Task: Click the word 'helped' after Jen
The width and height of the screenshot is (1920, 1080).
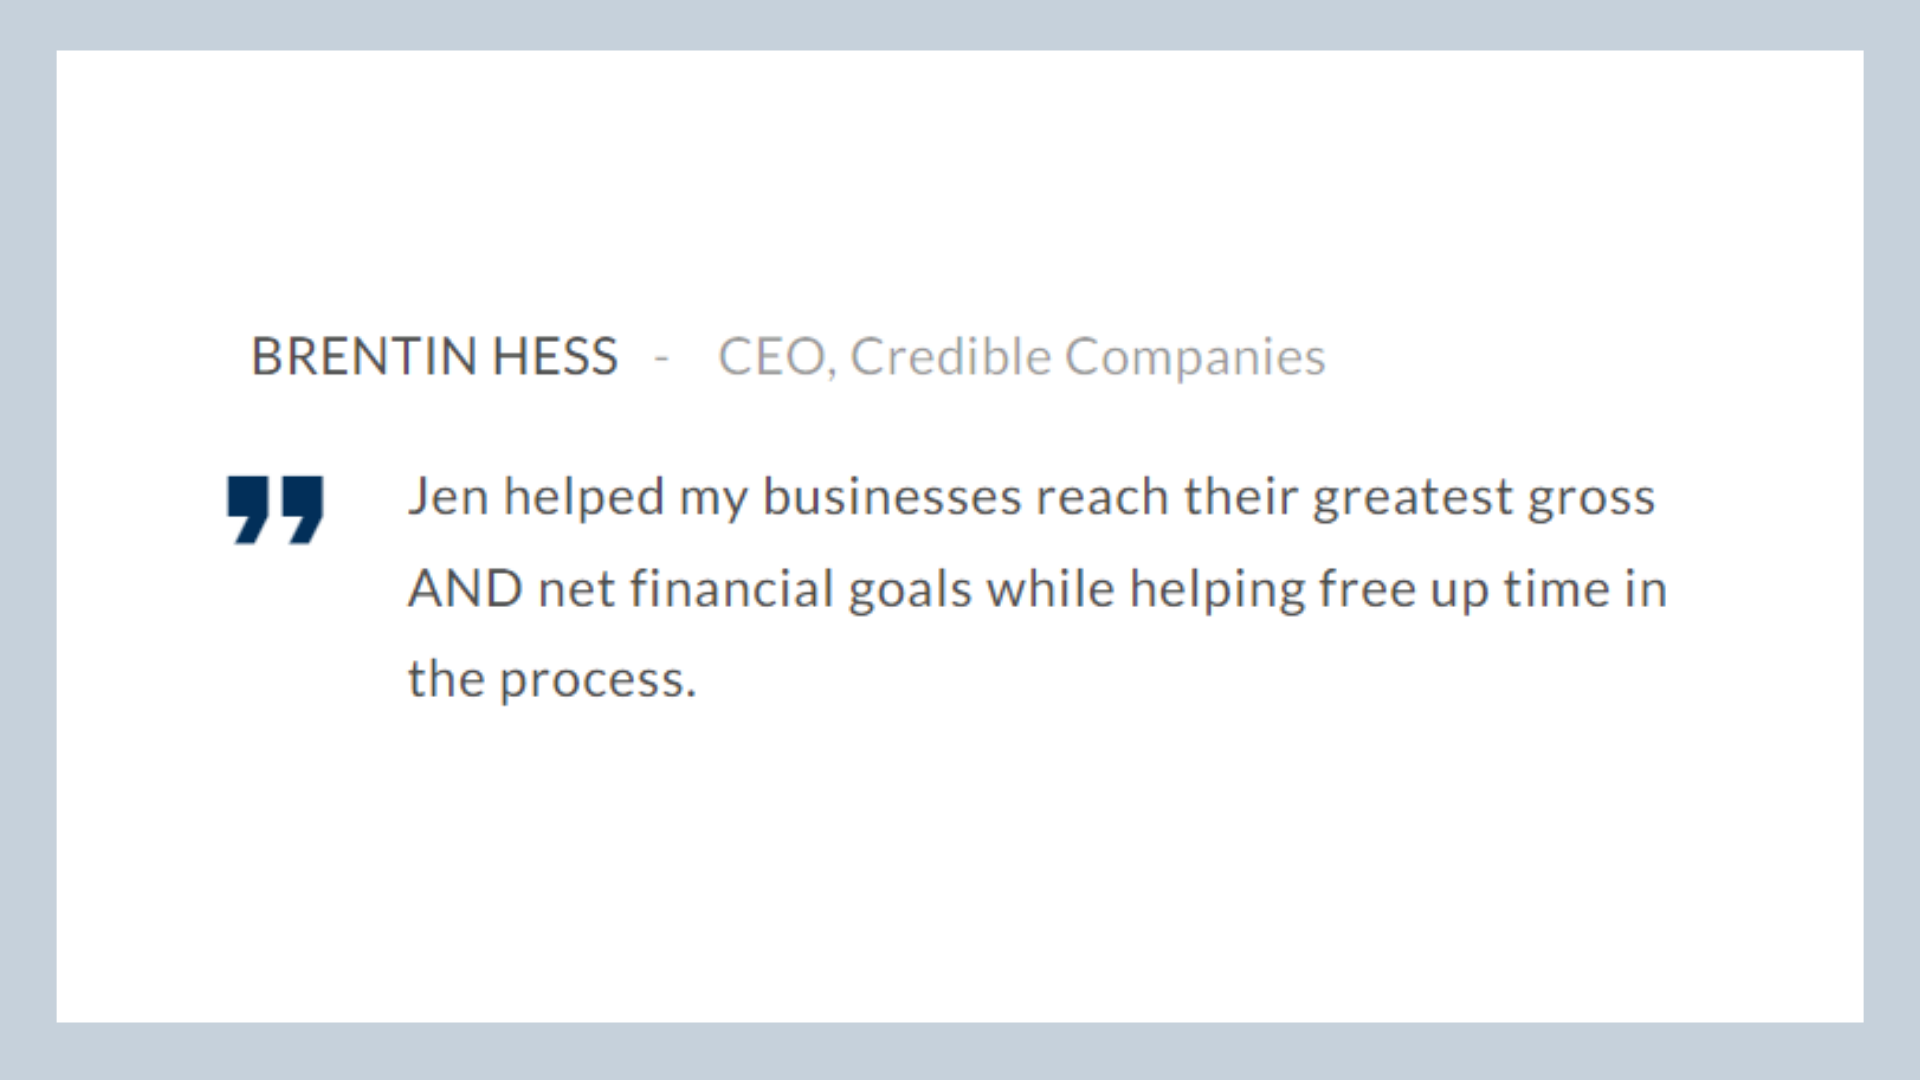Action: (584, 499)
